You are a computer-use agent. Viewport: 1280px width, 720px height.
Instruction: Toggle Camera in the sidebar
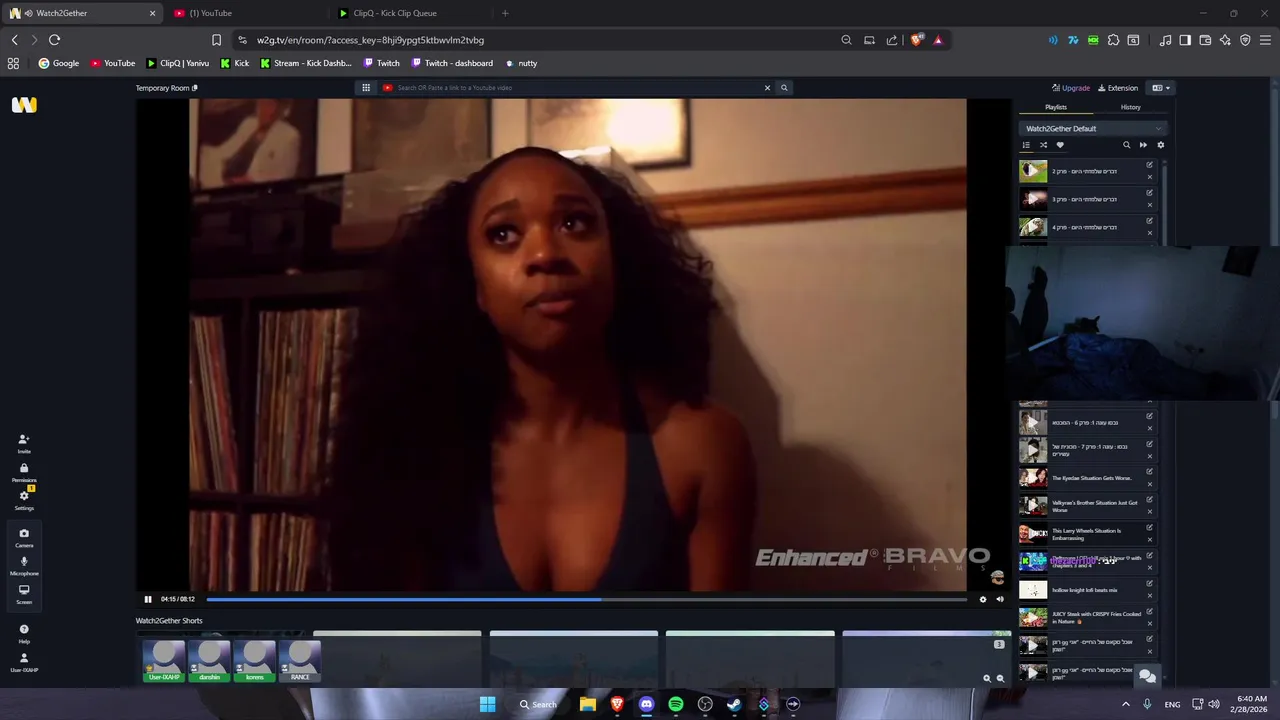pos(24,537)
